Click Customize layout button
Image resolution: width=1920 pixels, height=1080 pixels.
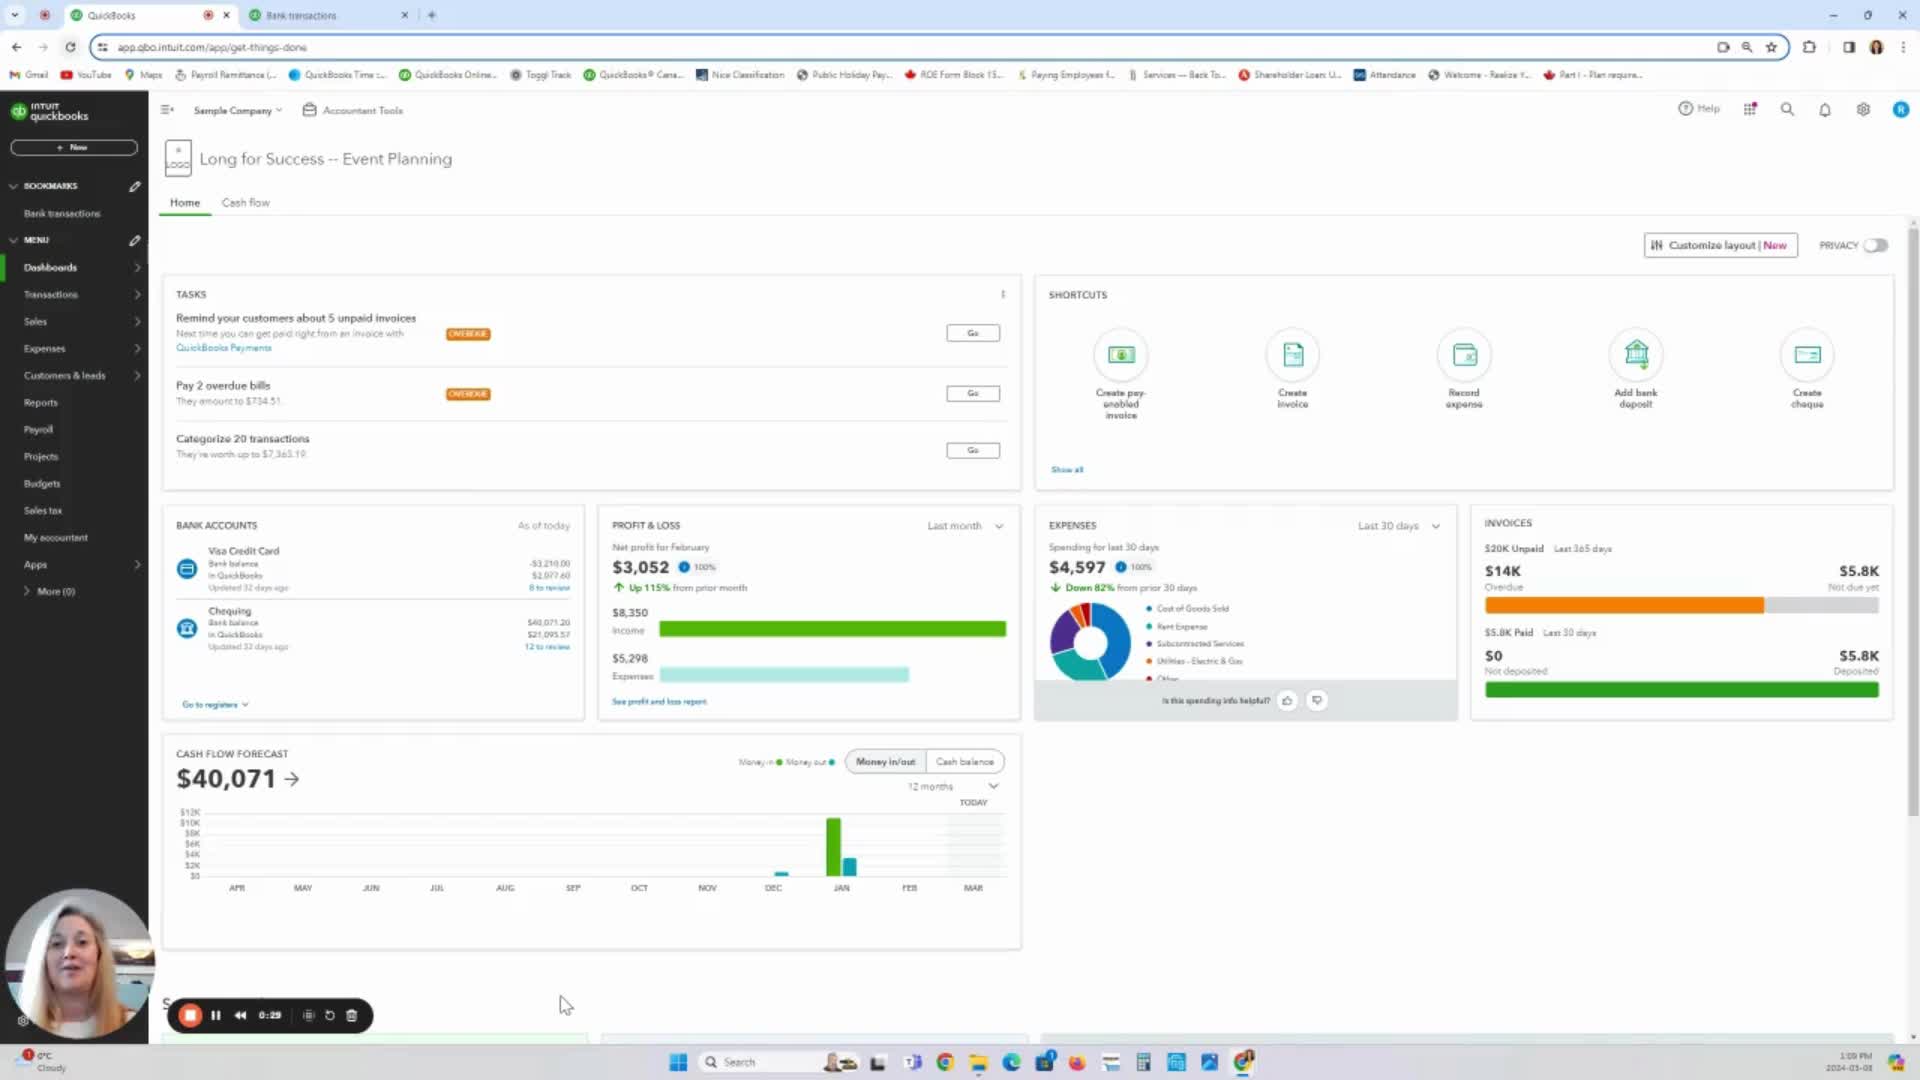1720,245
